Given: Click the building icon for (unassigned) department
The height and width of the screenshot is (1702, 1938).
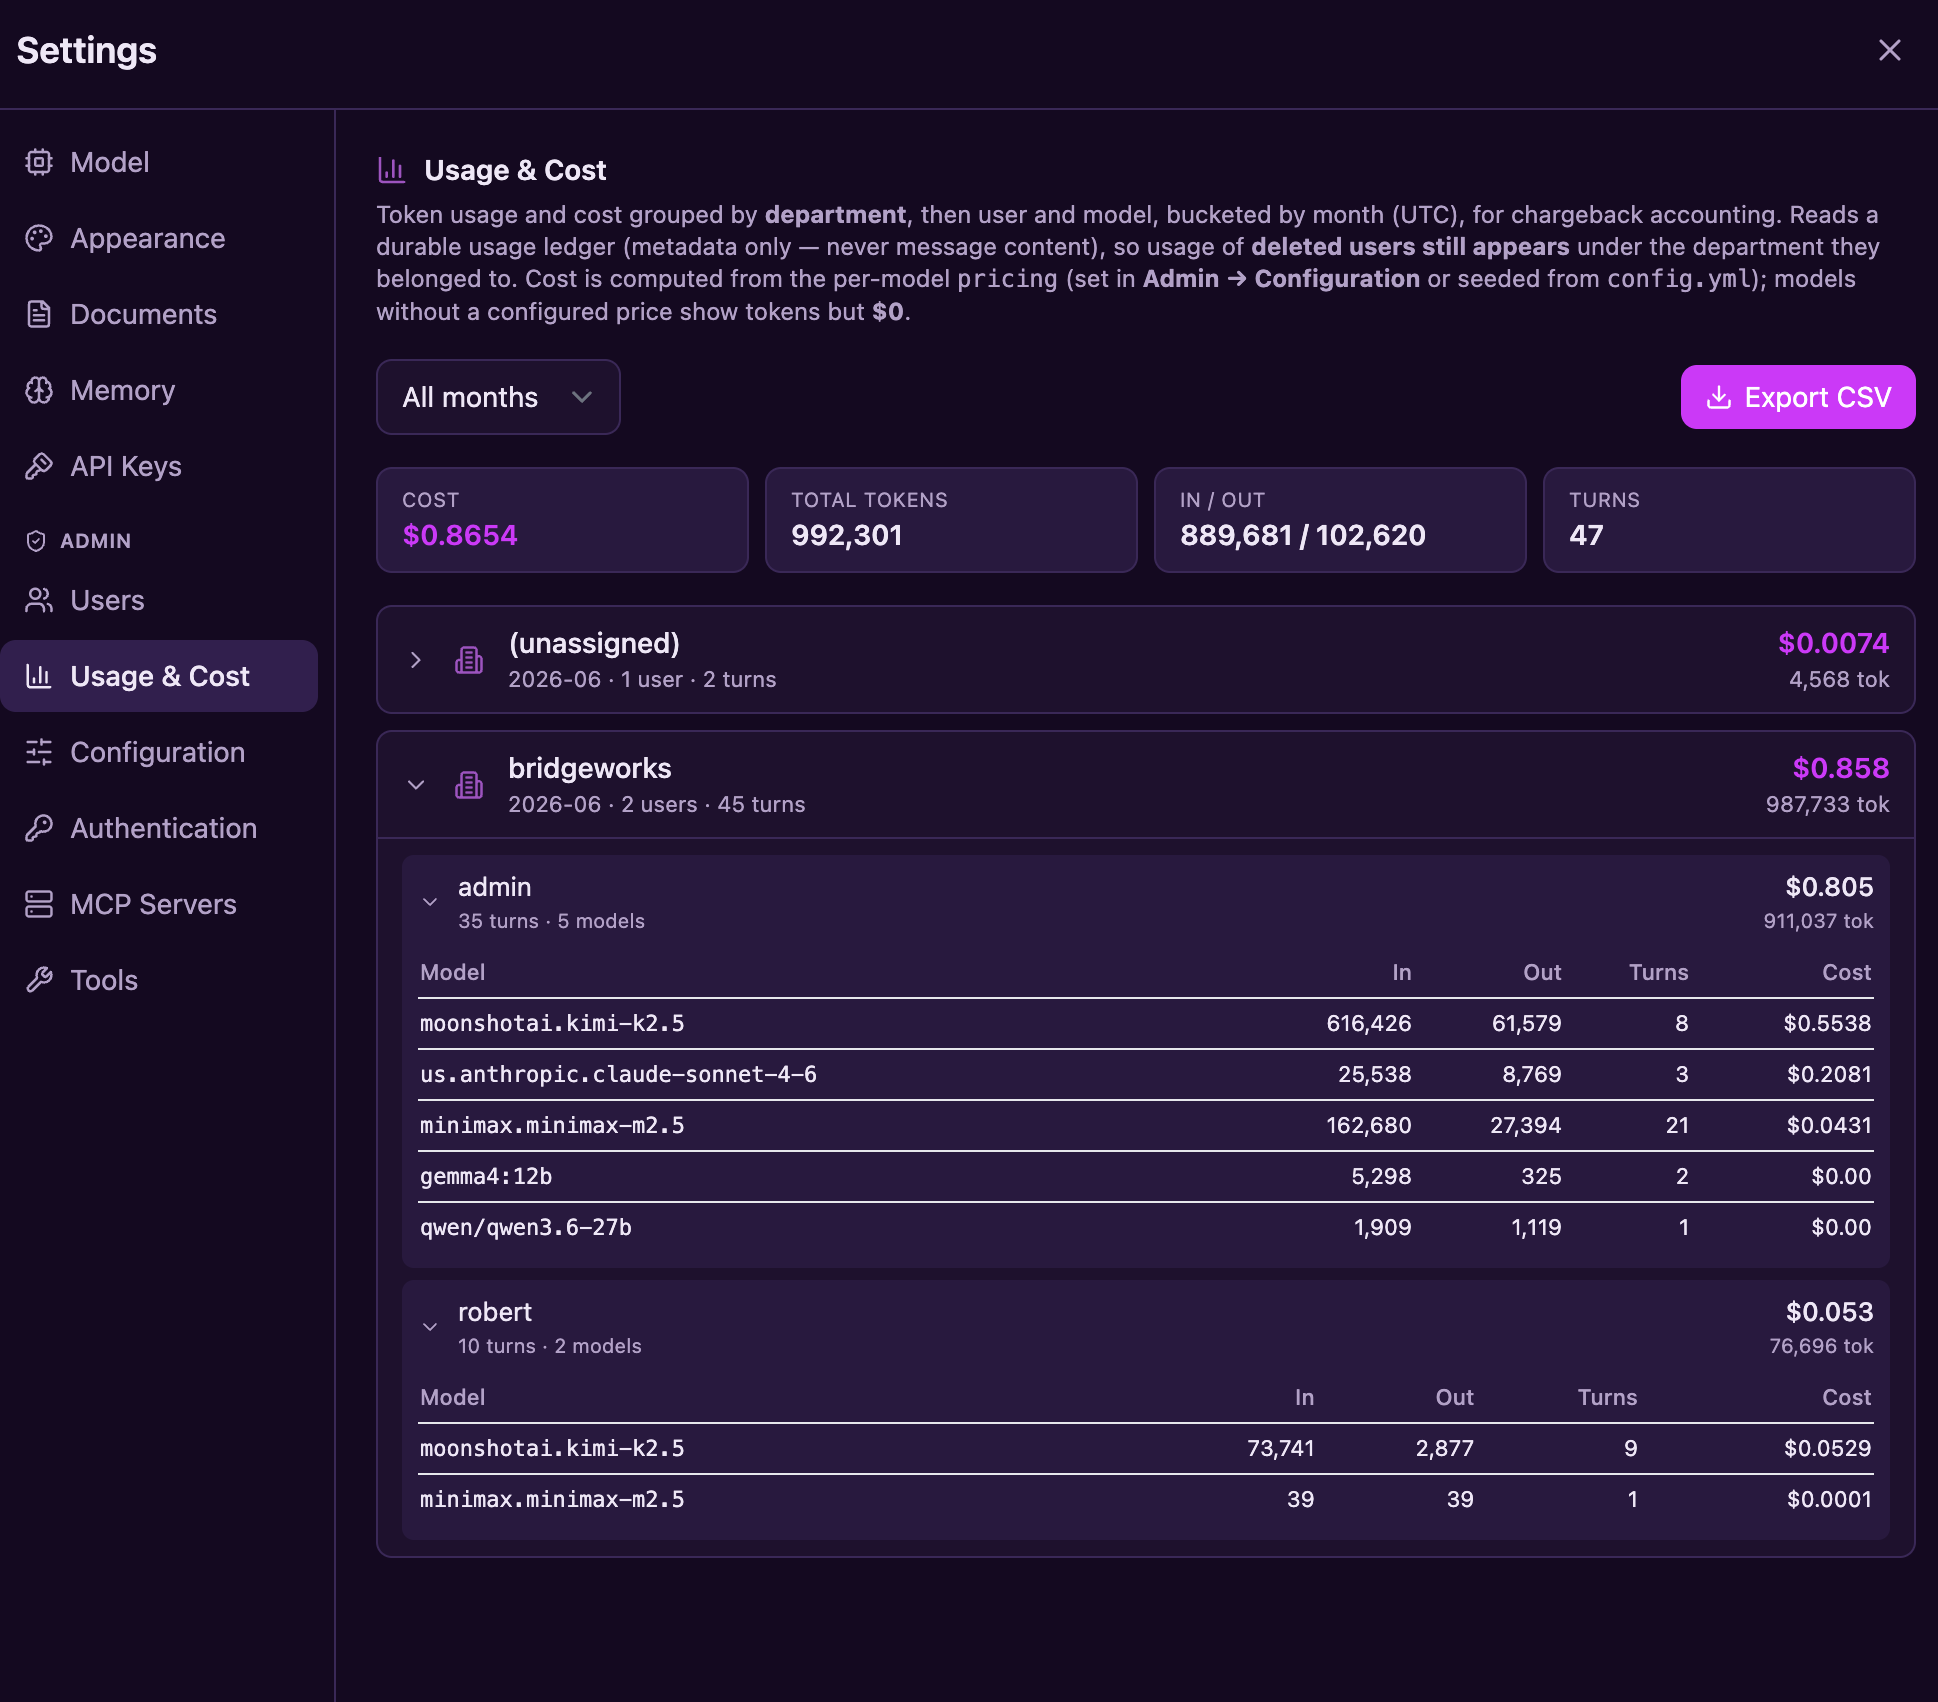Looking at the screenshot, I should tap(469, 660).
